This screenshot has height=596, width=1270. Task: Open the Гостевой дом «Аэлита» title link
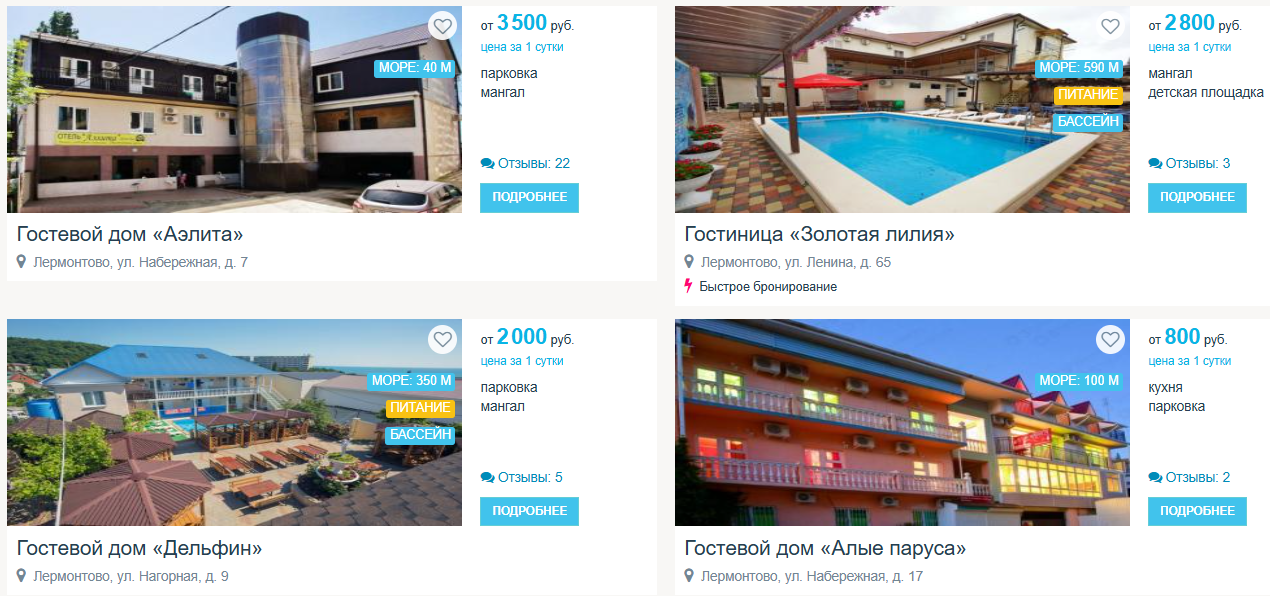(x=131, y=235)
